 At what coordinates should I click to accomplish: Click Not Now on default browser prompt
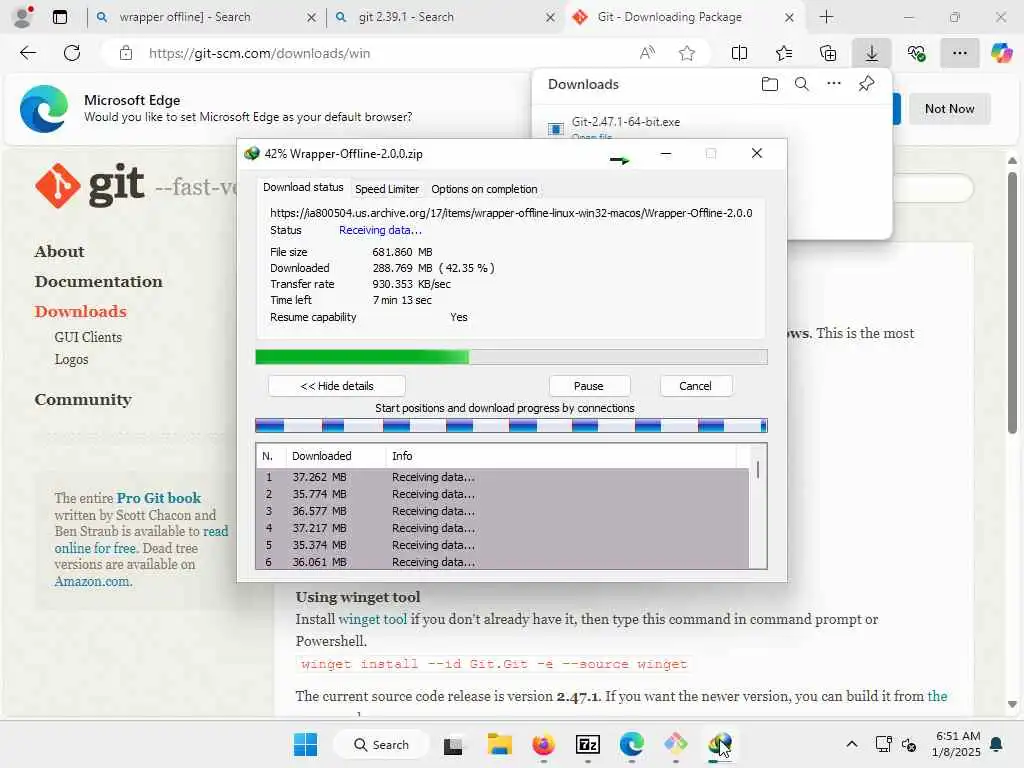(x=950, y=109)
